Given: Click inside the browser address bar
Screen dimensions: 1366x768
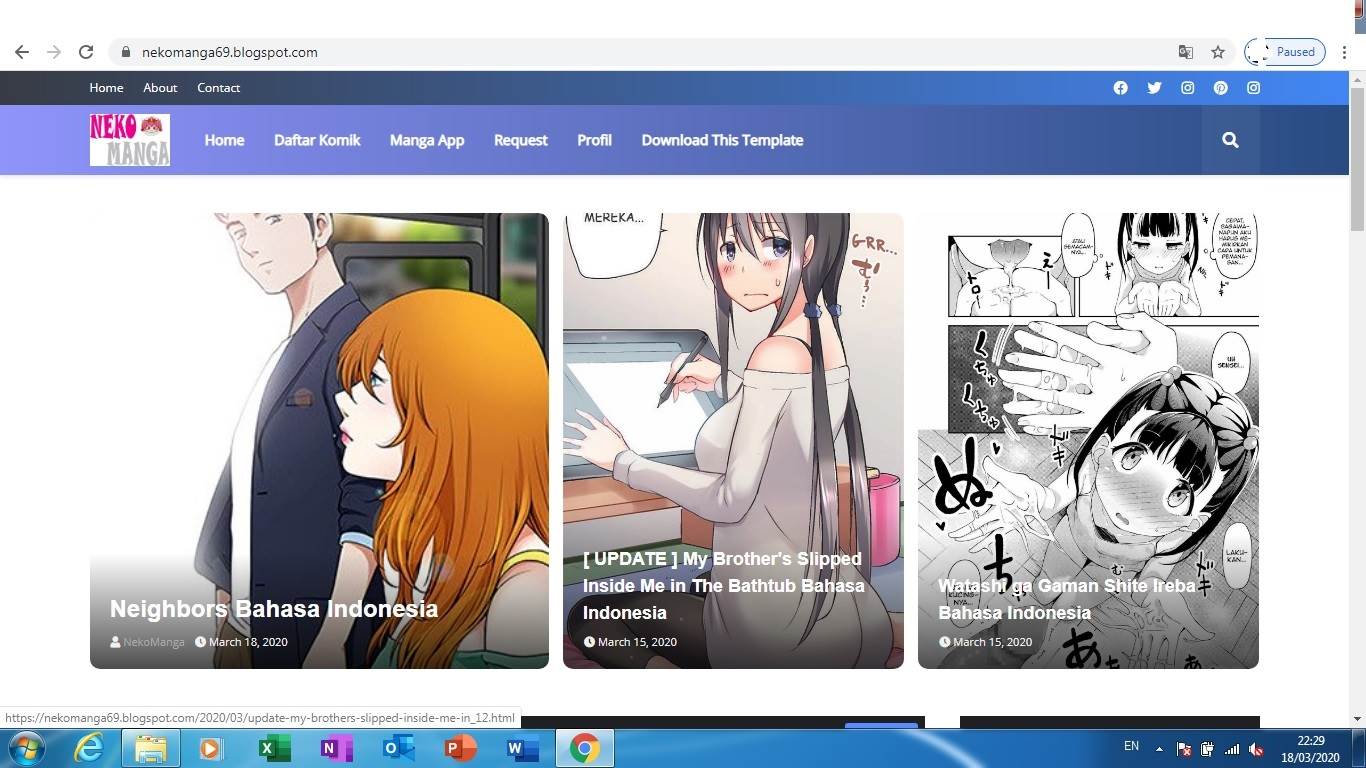Looking at the screenshot, I should tap(400, 52).
